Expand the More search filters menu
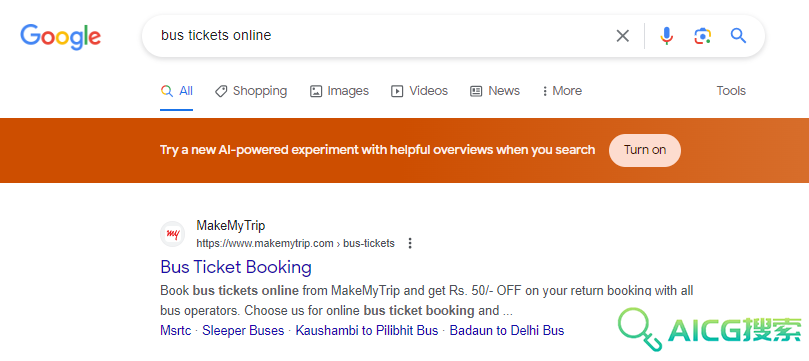Viewport: 809px width, 361px height. [x=561, y=91]
